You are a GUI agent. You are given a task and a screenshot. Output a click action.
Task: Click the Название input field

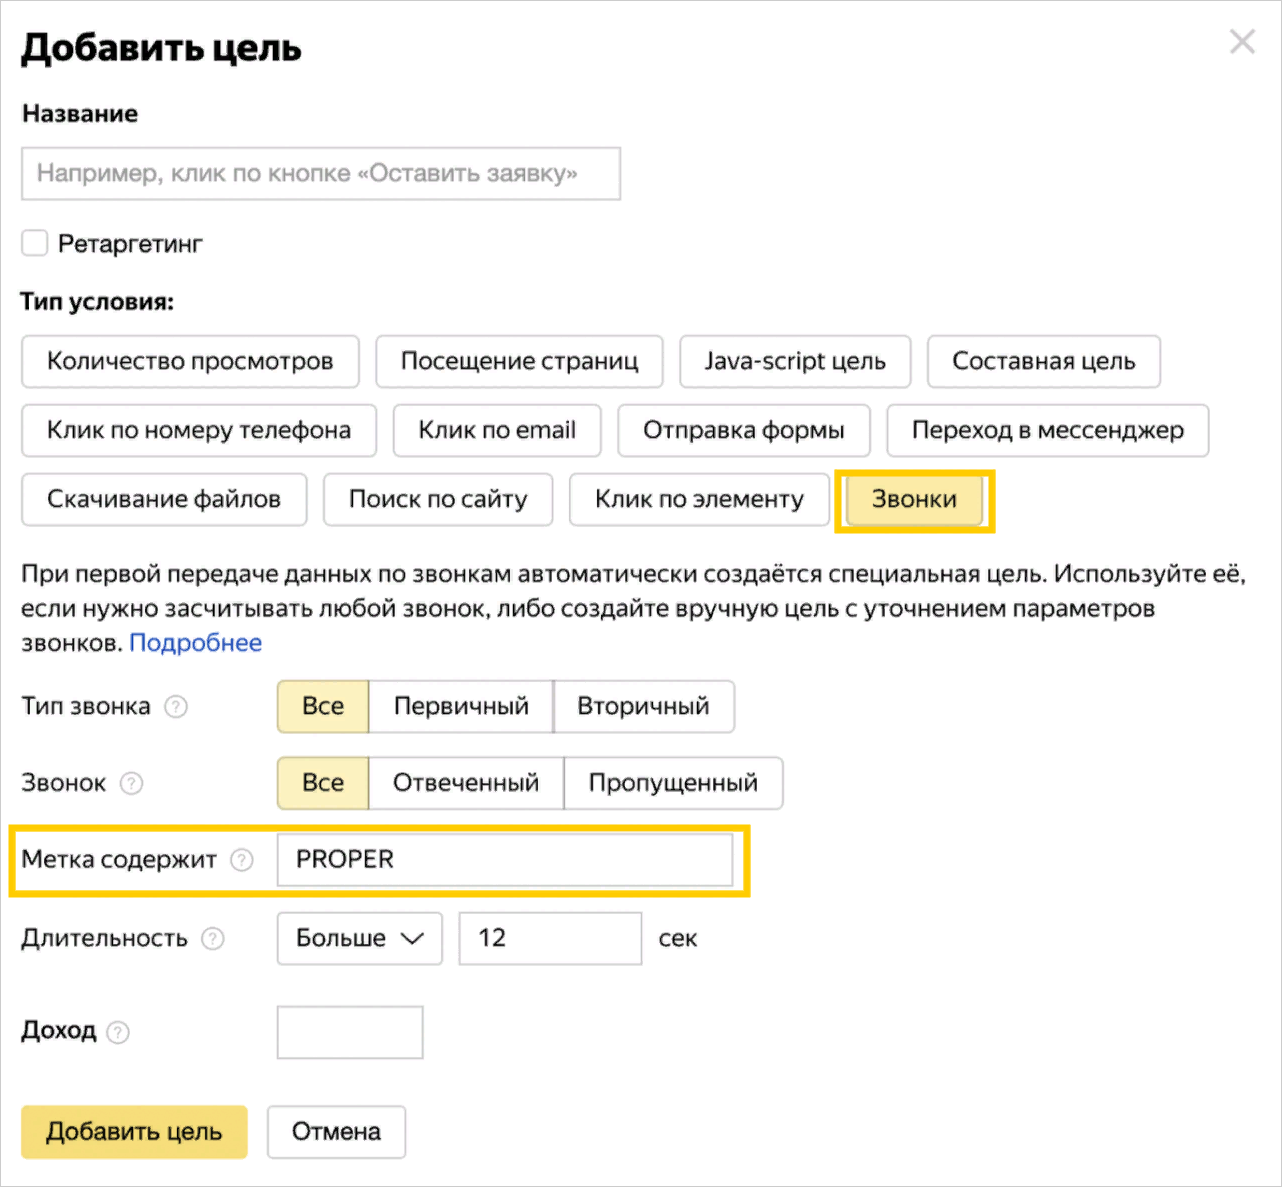[320, 174]
